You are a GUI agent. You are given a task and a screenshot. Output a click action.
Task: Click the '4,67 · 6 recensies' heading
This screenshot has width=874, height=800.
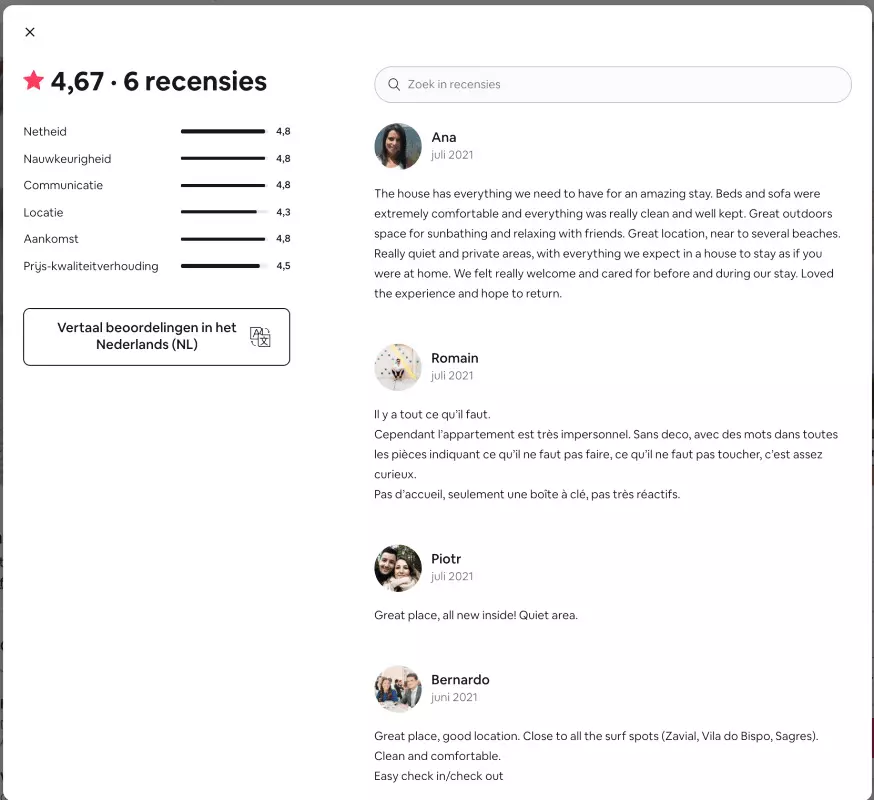[x=159, y=82]
